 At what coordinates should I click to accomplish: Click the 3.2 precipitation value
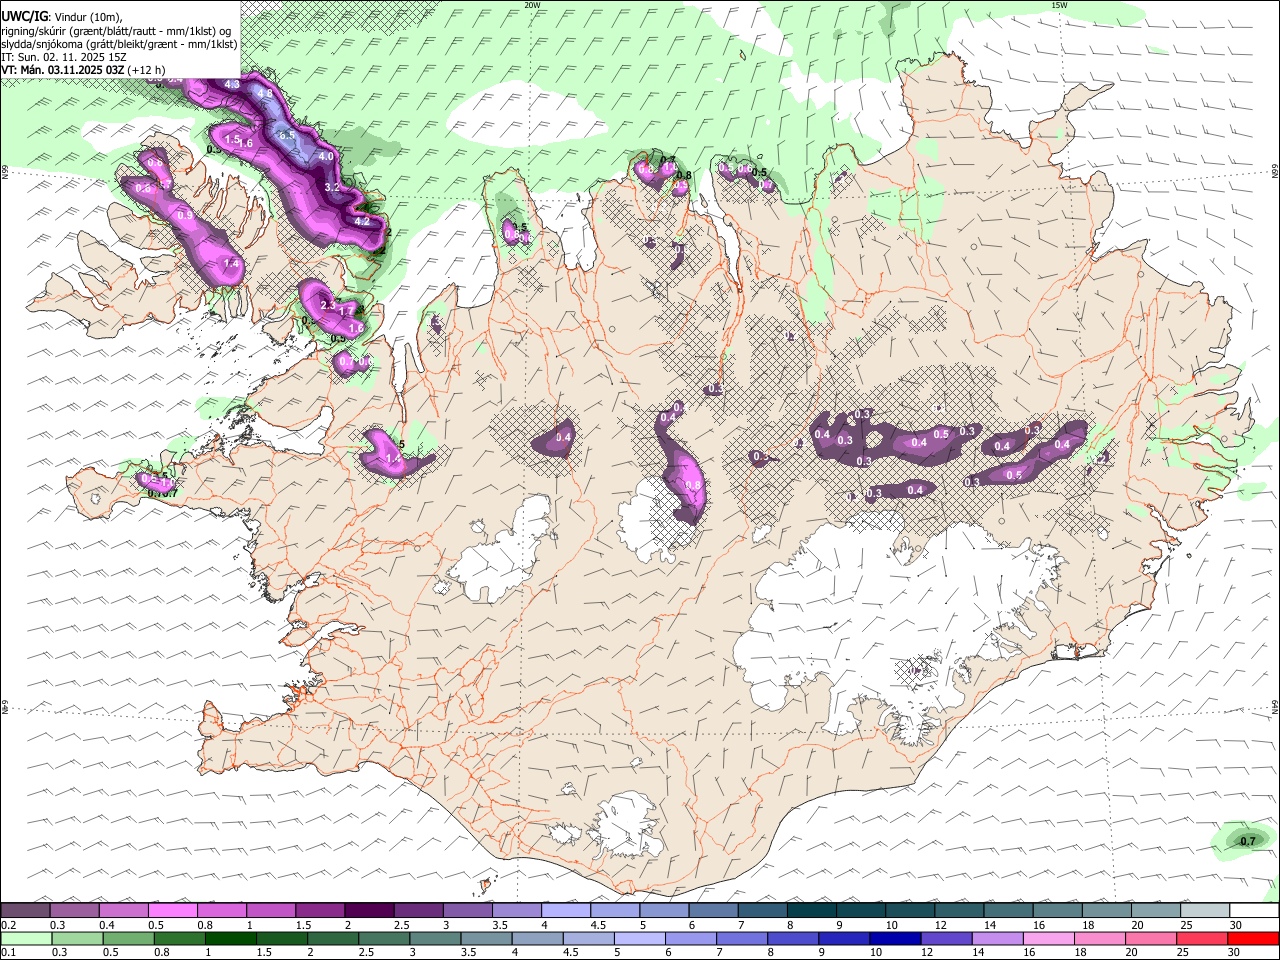tap(333, 187)
